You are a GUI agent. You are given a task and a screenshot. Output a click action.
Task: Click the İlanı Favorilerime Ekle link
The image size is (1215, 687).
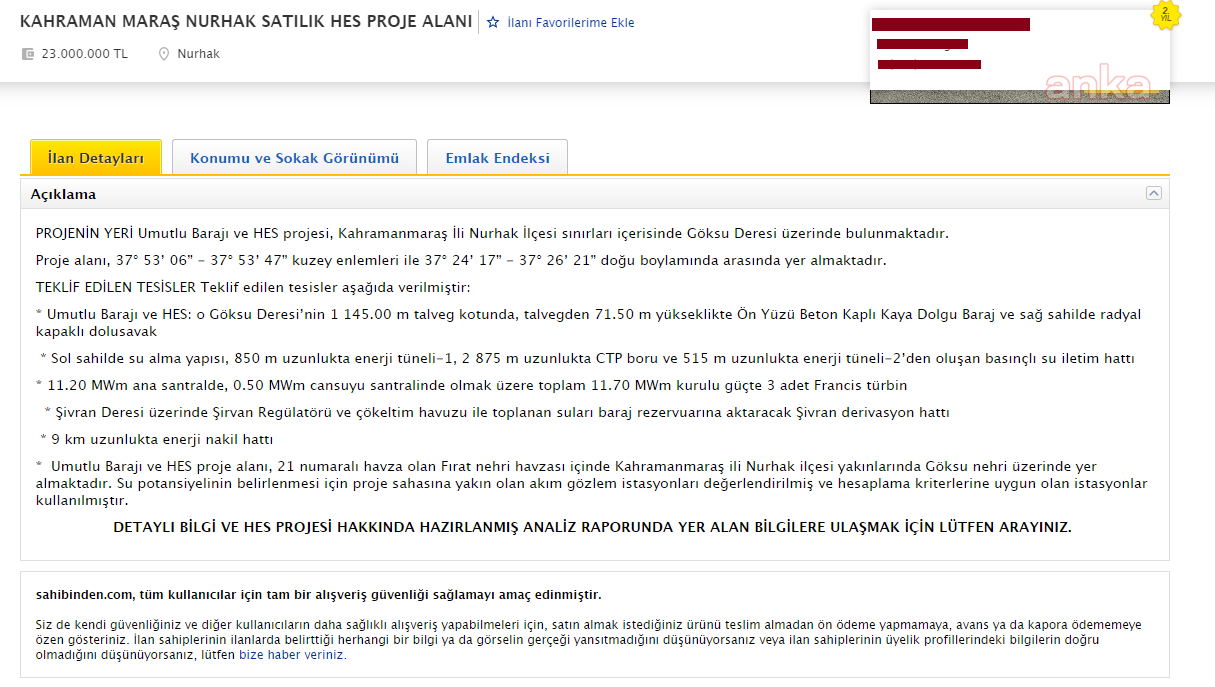[570, 22]
